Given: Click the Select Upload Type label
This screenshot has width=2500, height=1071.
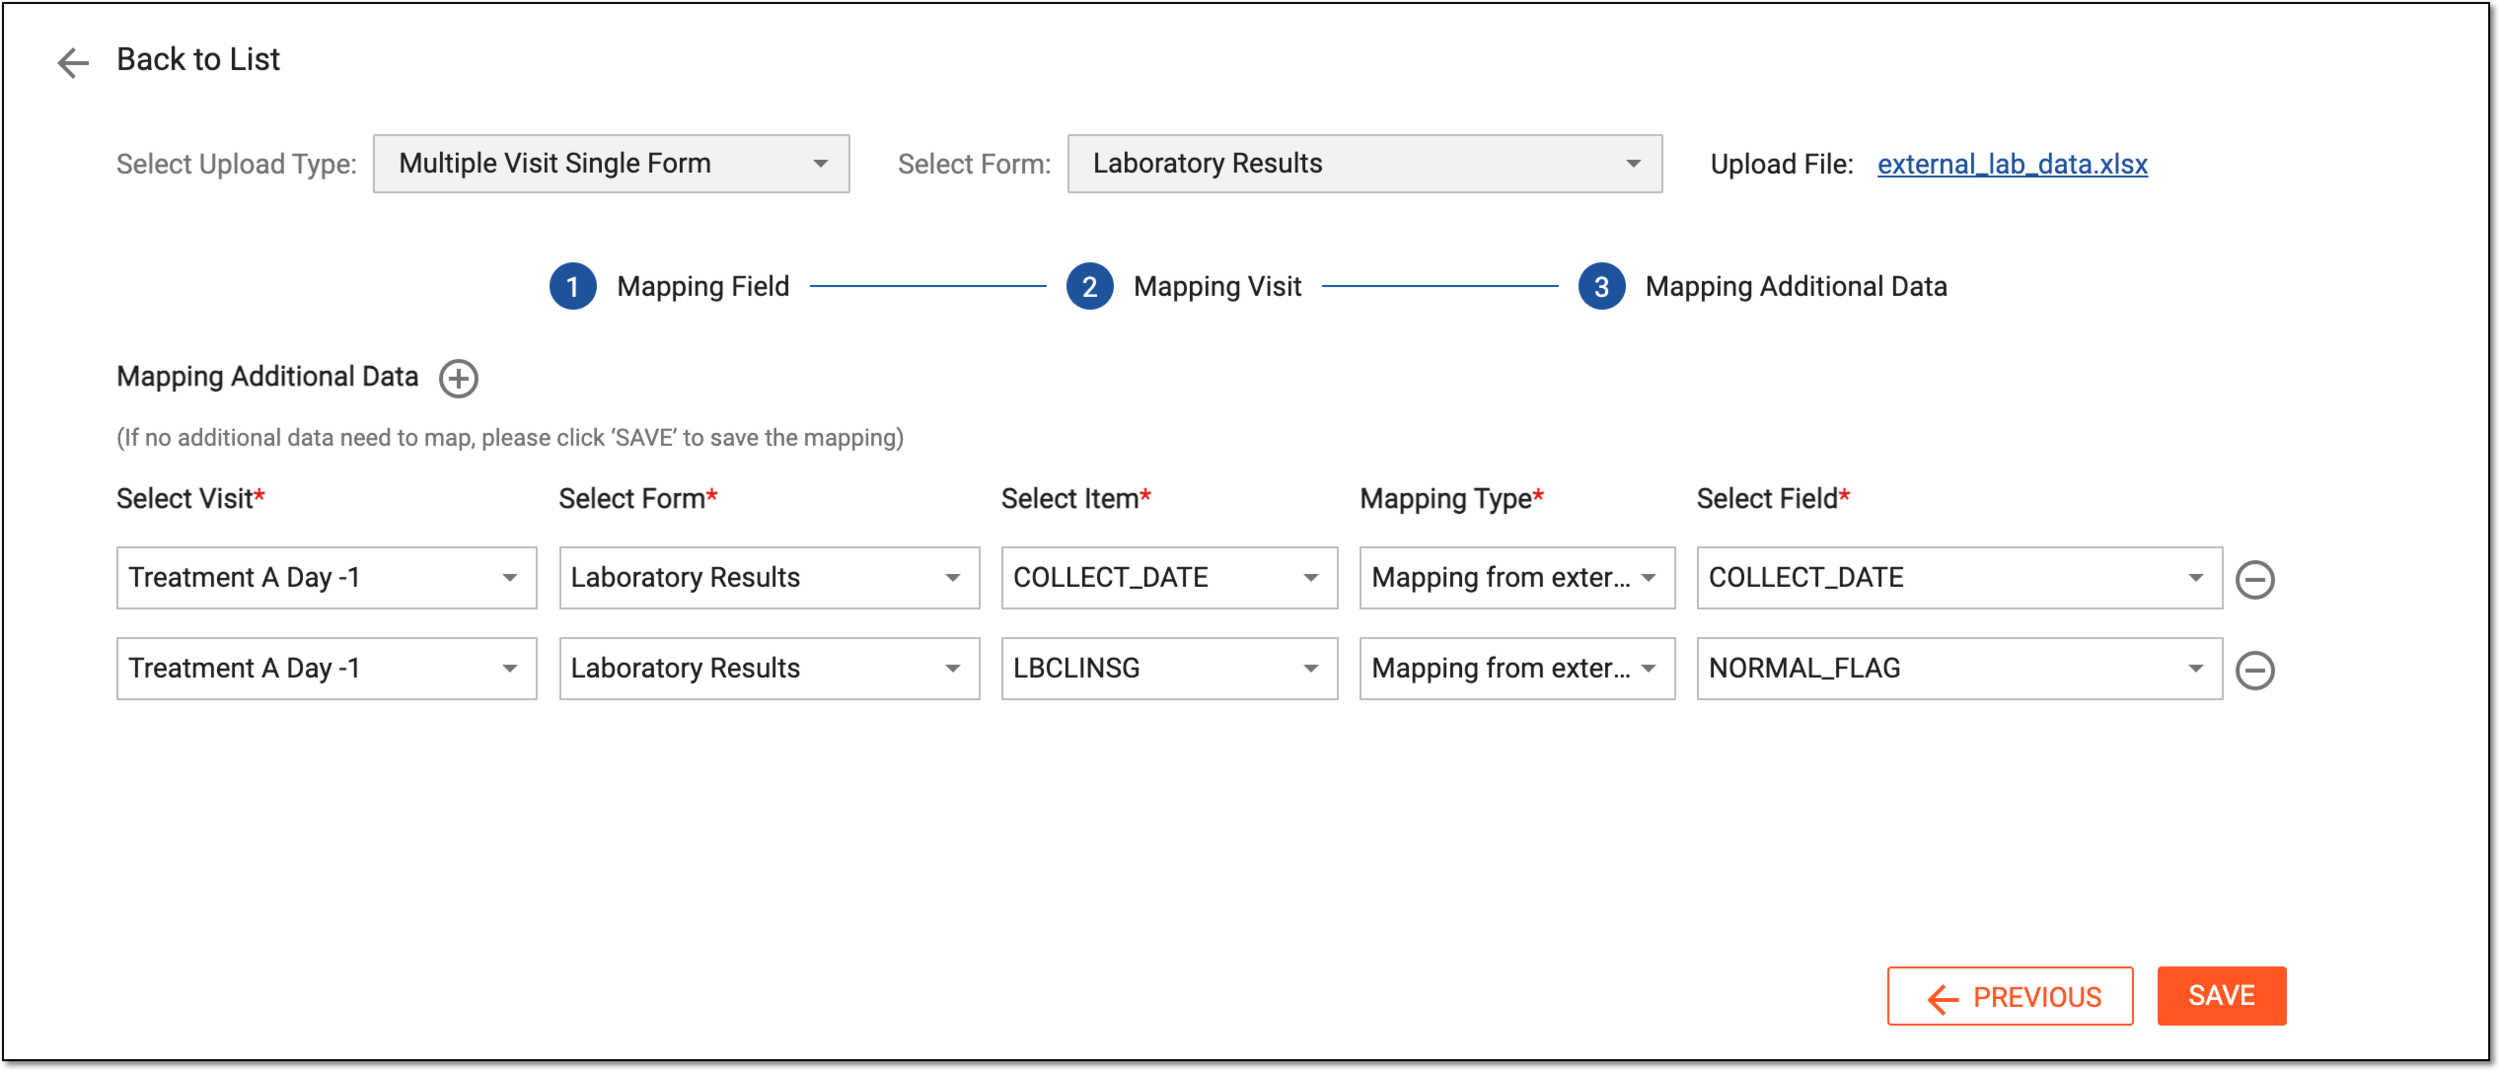Looking at the screenshot, I should 236,165.
